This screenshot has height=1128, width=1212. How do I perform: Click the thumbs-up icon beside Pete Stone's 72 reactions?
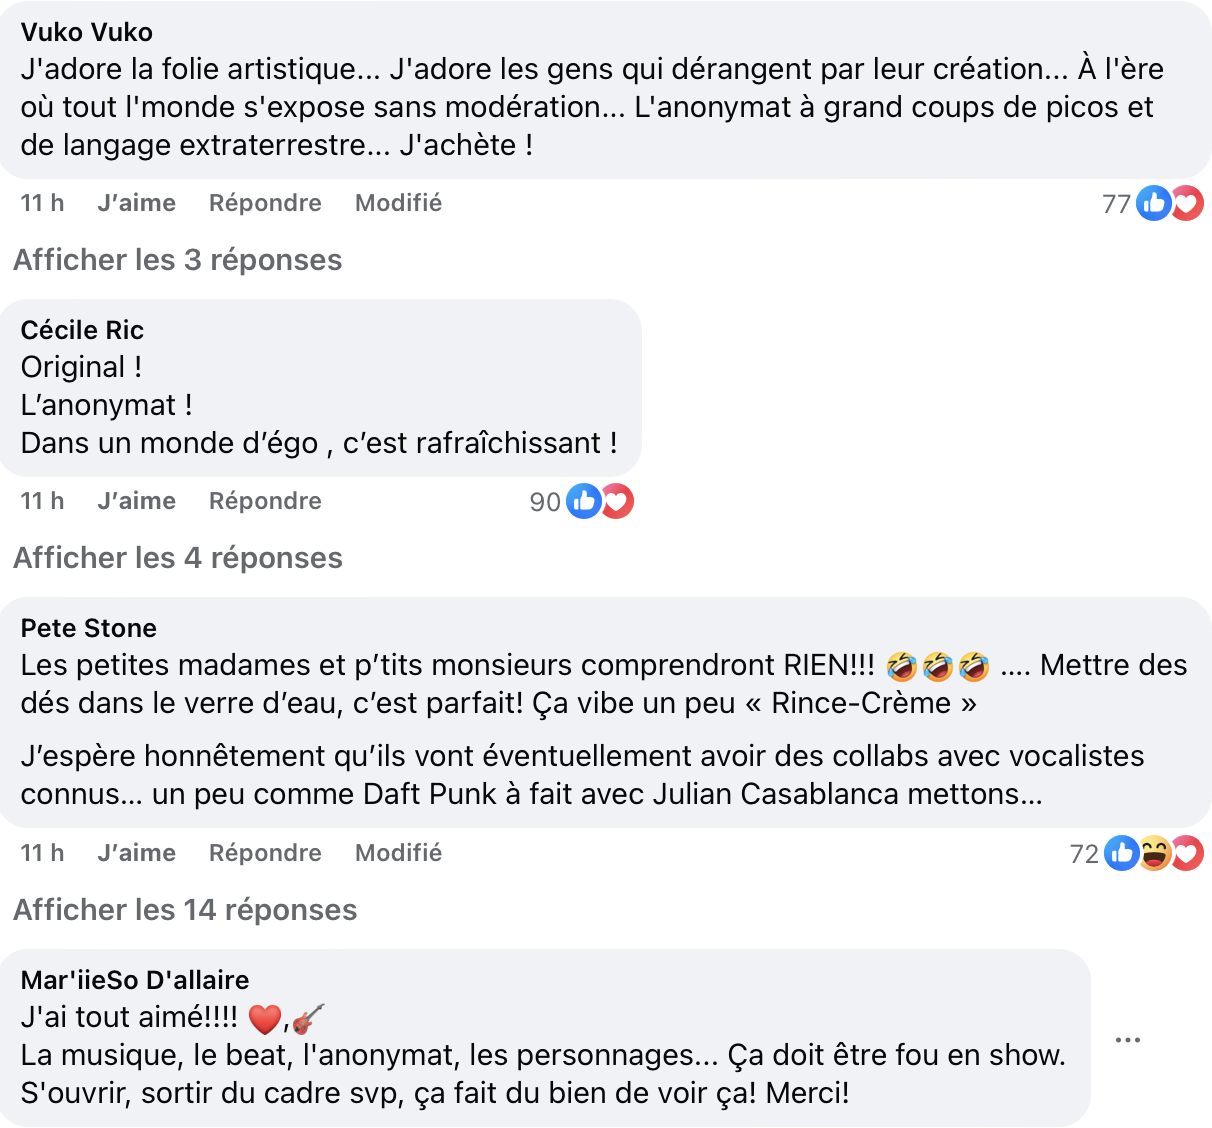click(x=1121, y=853)
